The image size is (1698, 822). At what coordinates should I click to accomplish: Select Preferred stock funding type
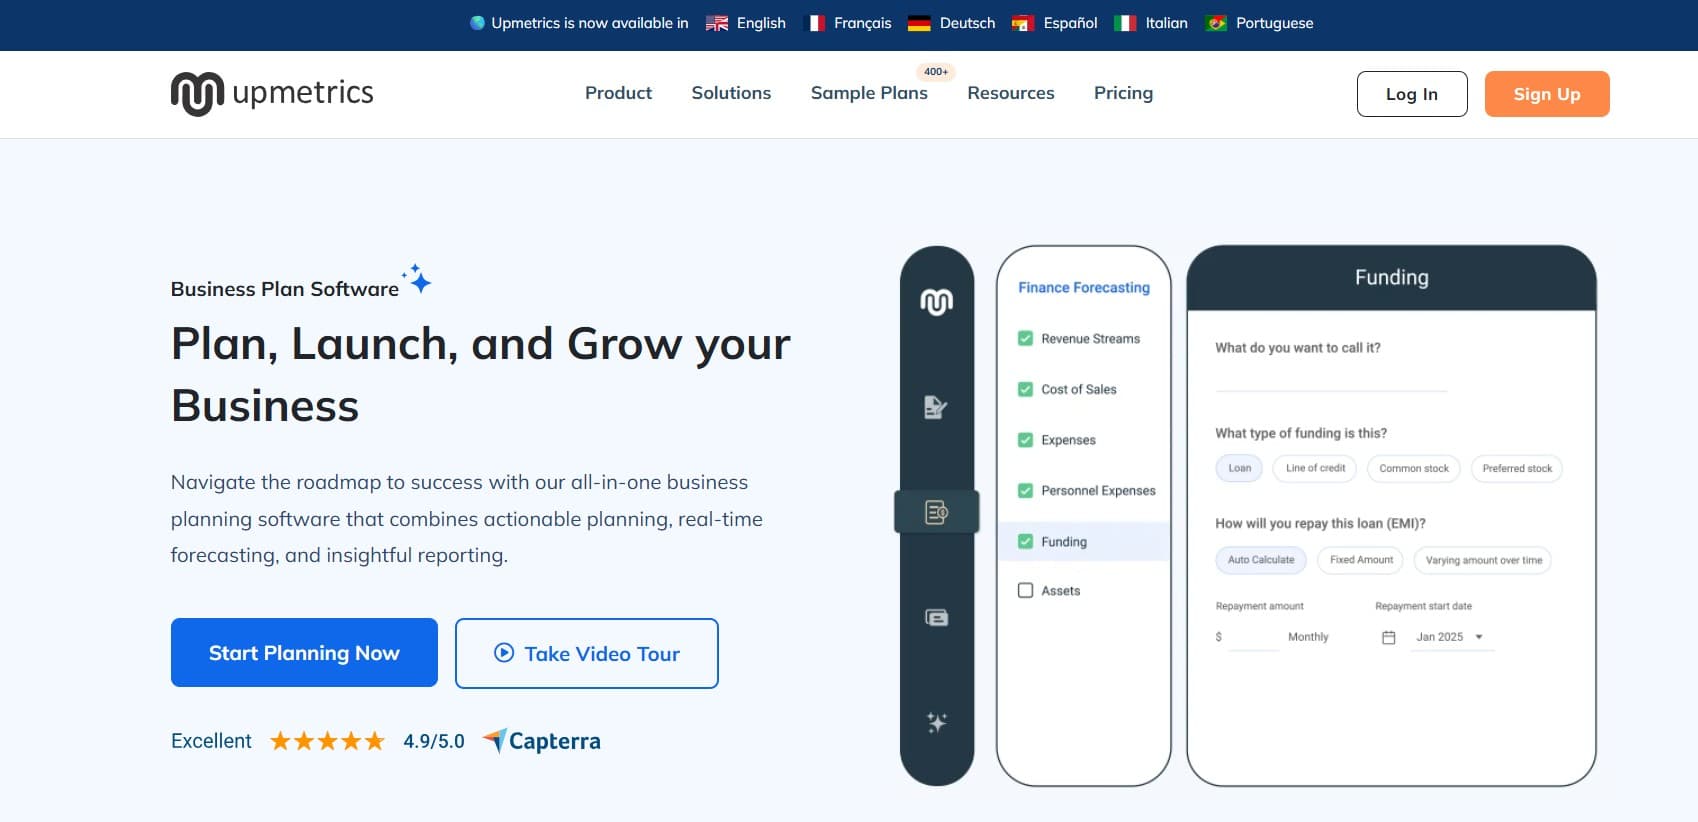pyautogui.click(x=1517, y=468)
